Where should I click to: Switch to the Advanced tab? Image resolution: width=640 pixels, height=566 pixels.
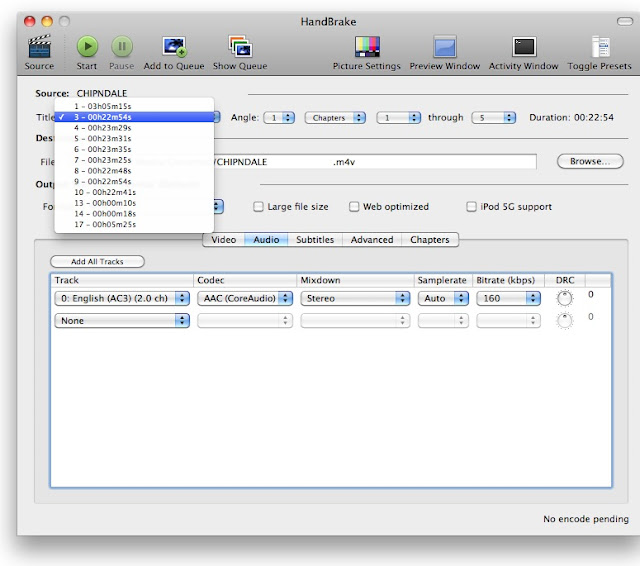coord(372,240)
